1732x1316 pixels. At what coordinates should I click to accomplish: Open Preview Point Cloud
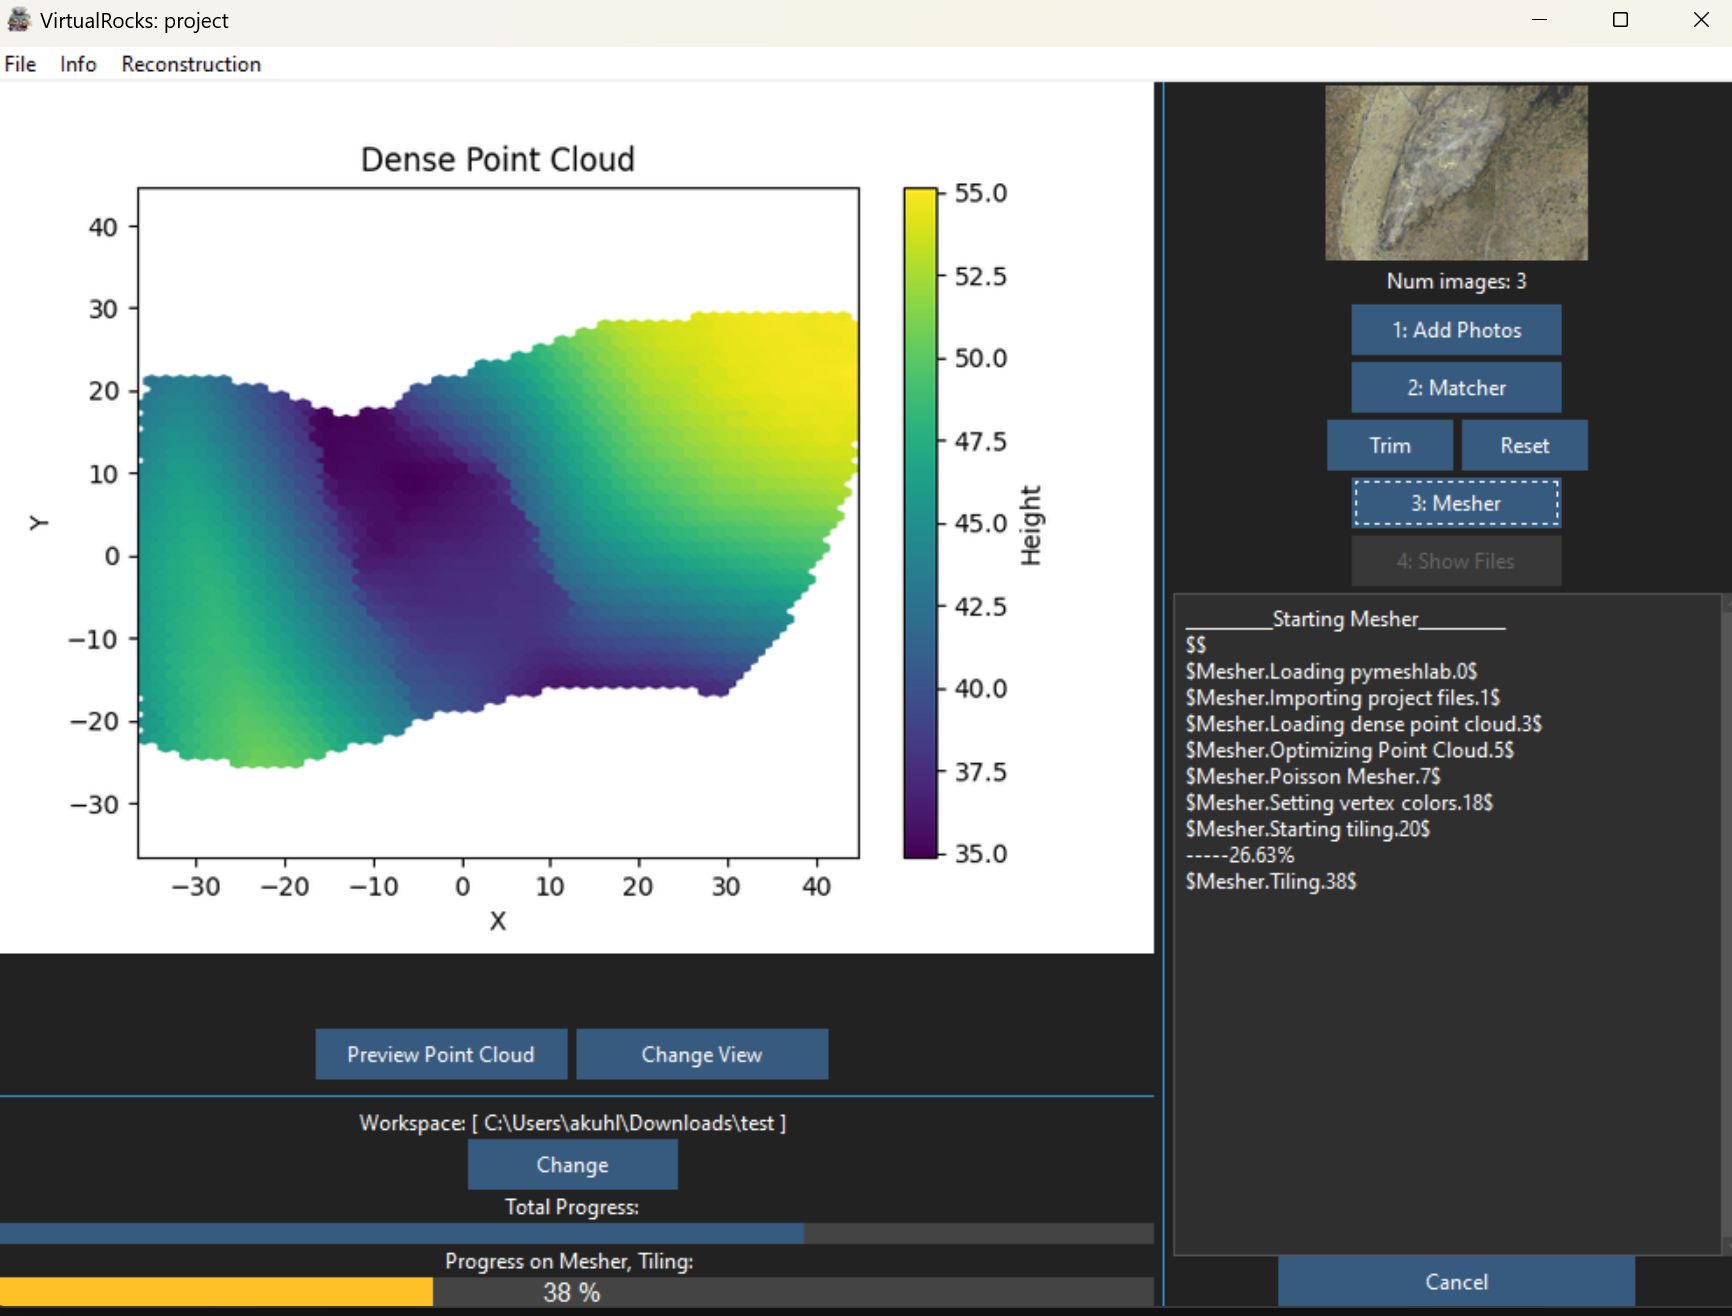coord(441,1054)
